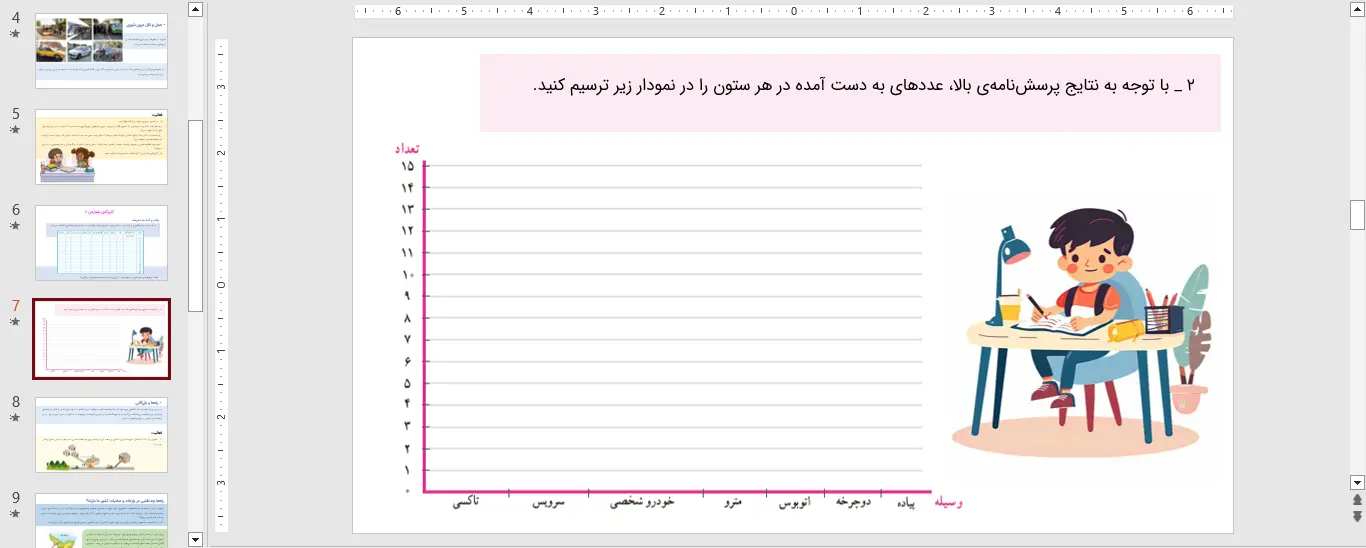The image size is (1366, 548).
Task: Go to next slide with double-down arrow
Action: tap(1357, 516)
